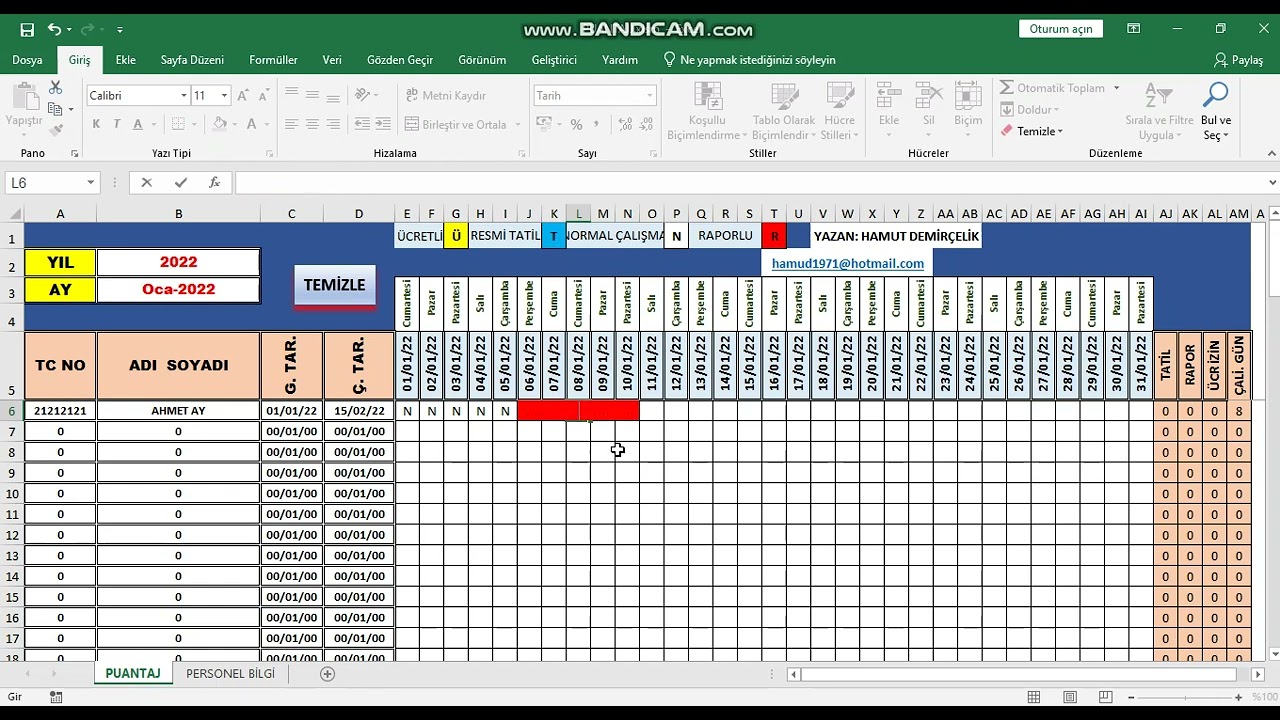Screen dimensions: 1280x720
Task: Click the Copy icon in Pano group
Action: [56, 109]
